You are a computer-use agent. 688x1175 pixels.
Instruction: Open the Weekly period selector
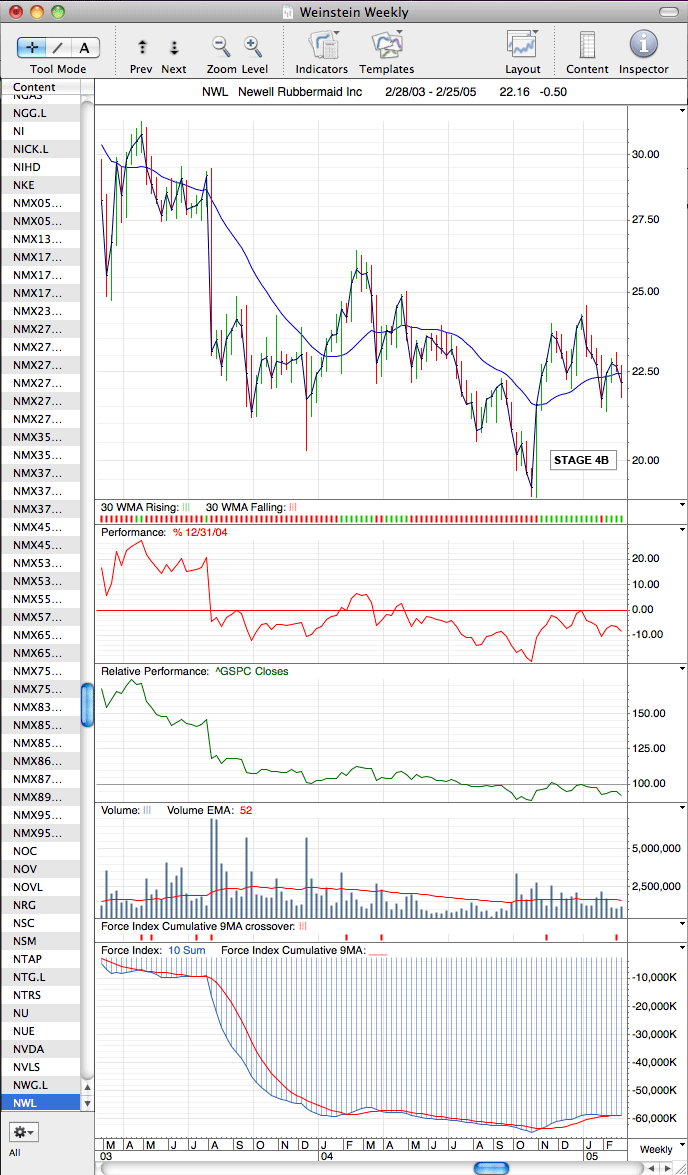click(x=656, y=1149)
